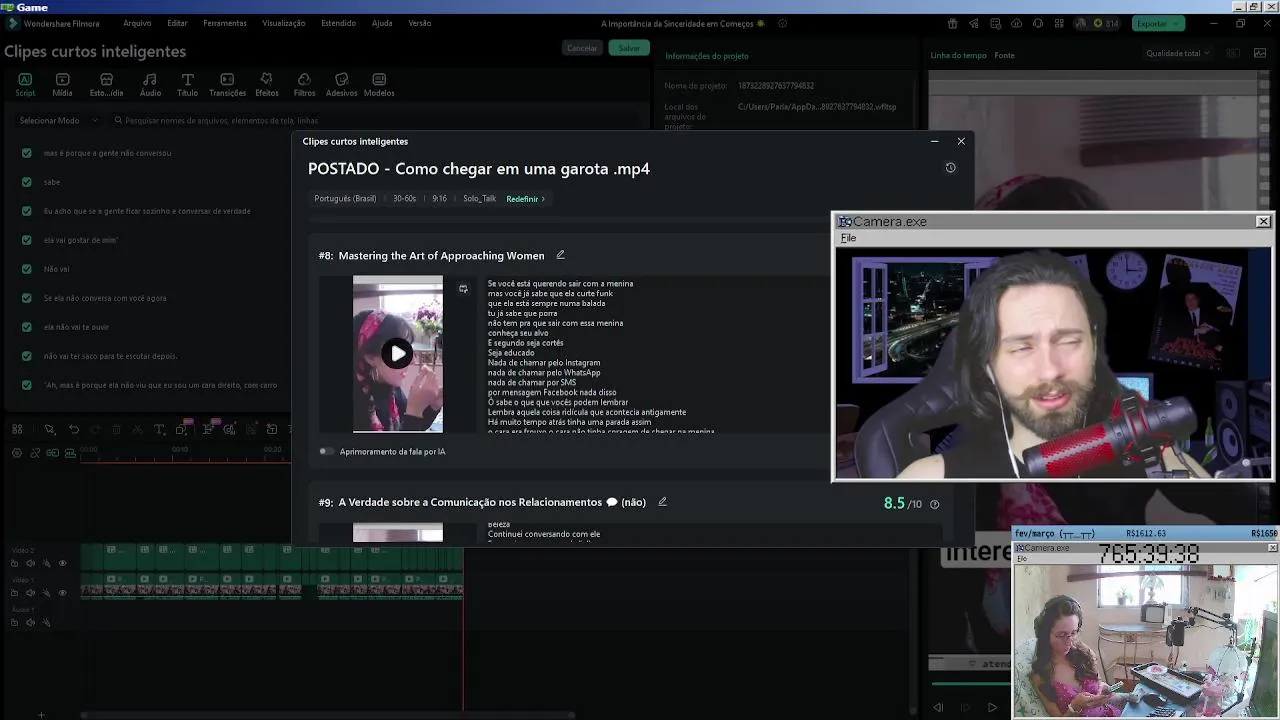The width and height of the screenshot is (1280, 720).
Task: Uncheck 'ela não vai te ouvir' line
Action: (x=27, y=327)
